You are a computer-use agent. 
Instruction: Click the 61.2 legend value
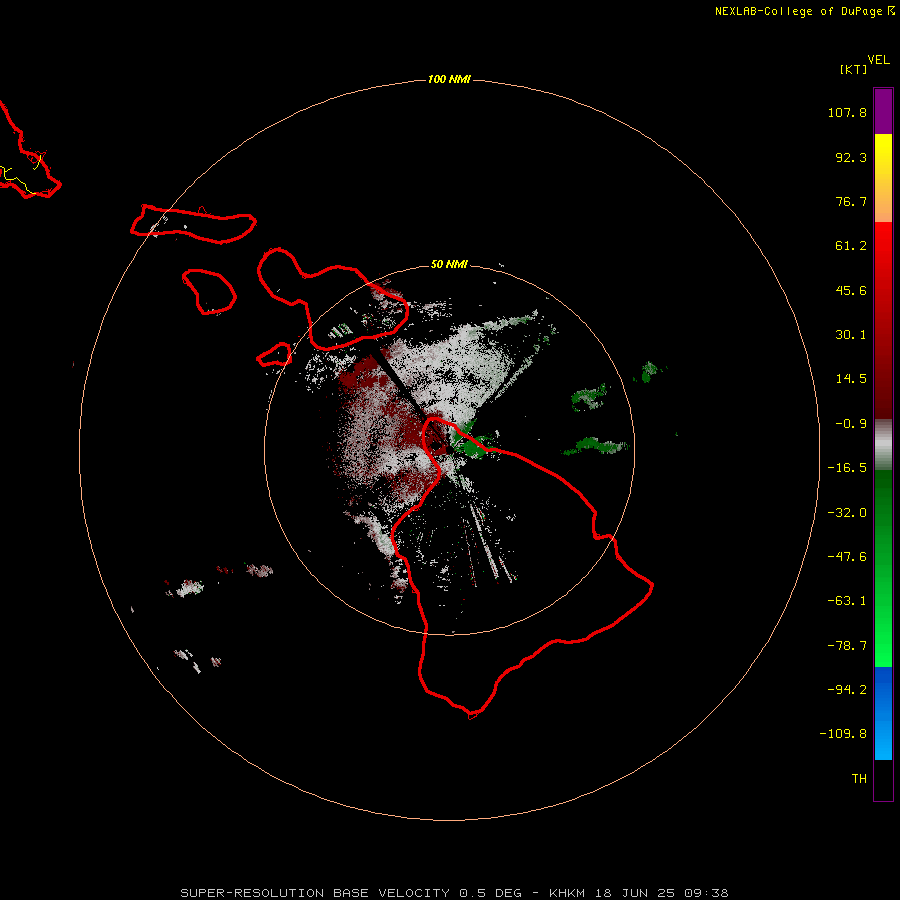pos(851,246)
